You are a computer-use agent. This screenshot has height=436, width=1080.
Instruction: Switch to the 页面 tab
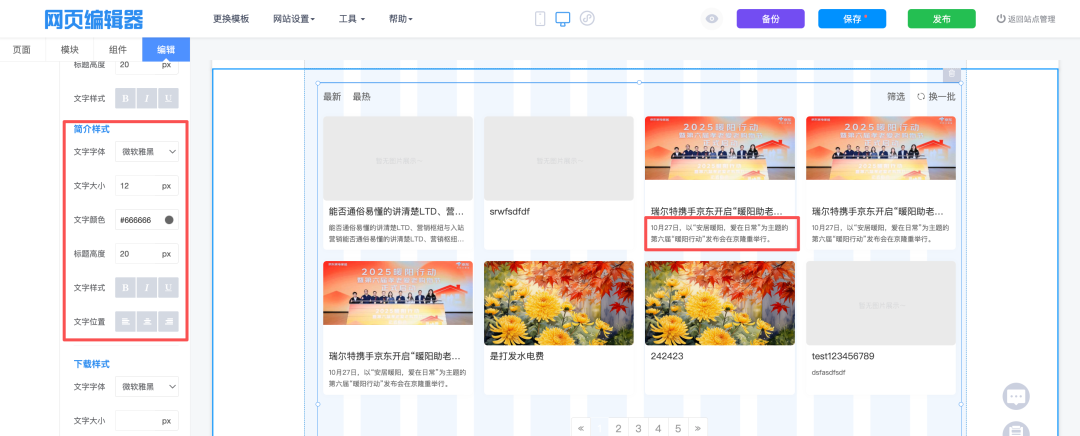(22, 50)
